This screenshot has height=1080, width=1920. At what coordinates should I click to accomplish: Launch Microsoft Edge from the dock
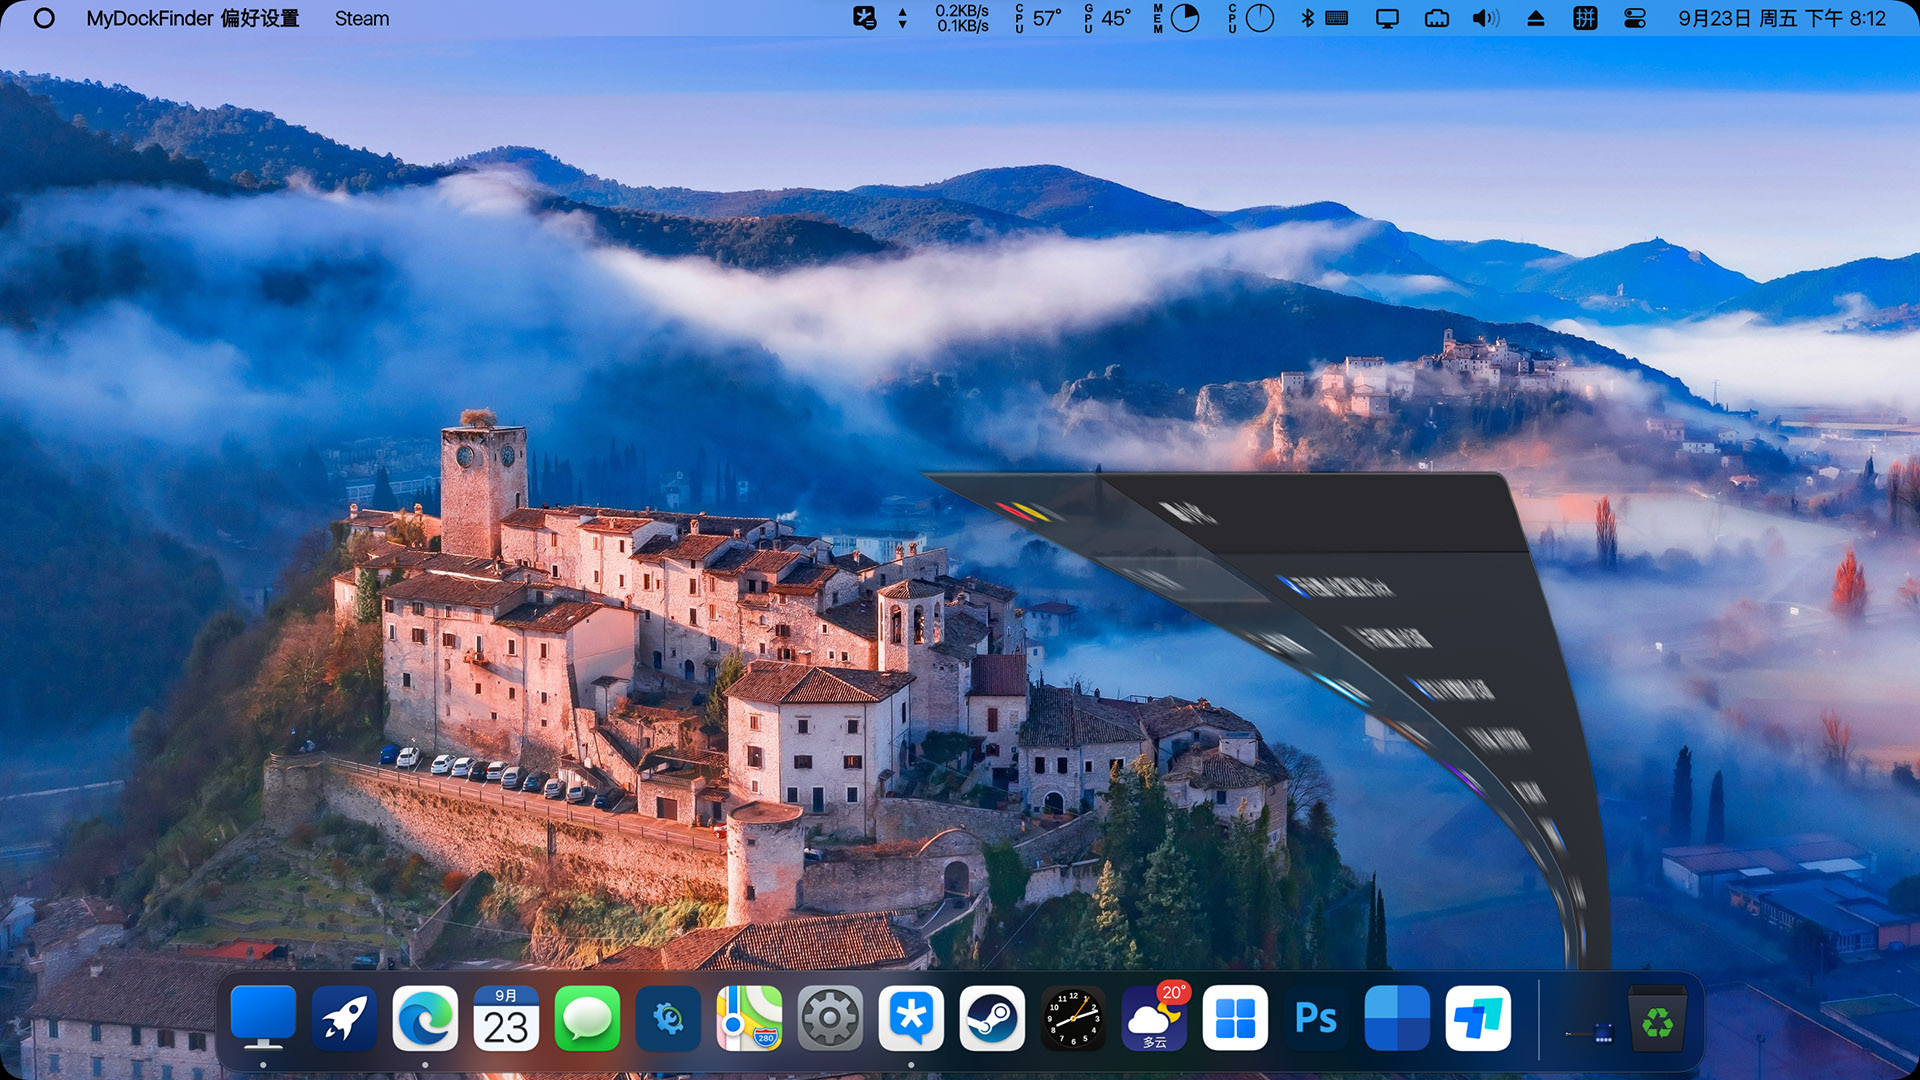pos(425,1018)
